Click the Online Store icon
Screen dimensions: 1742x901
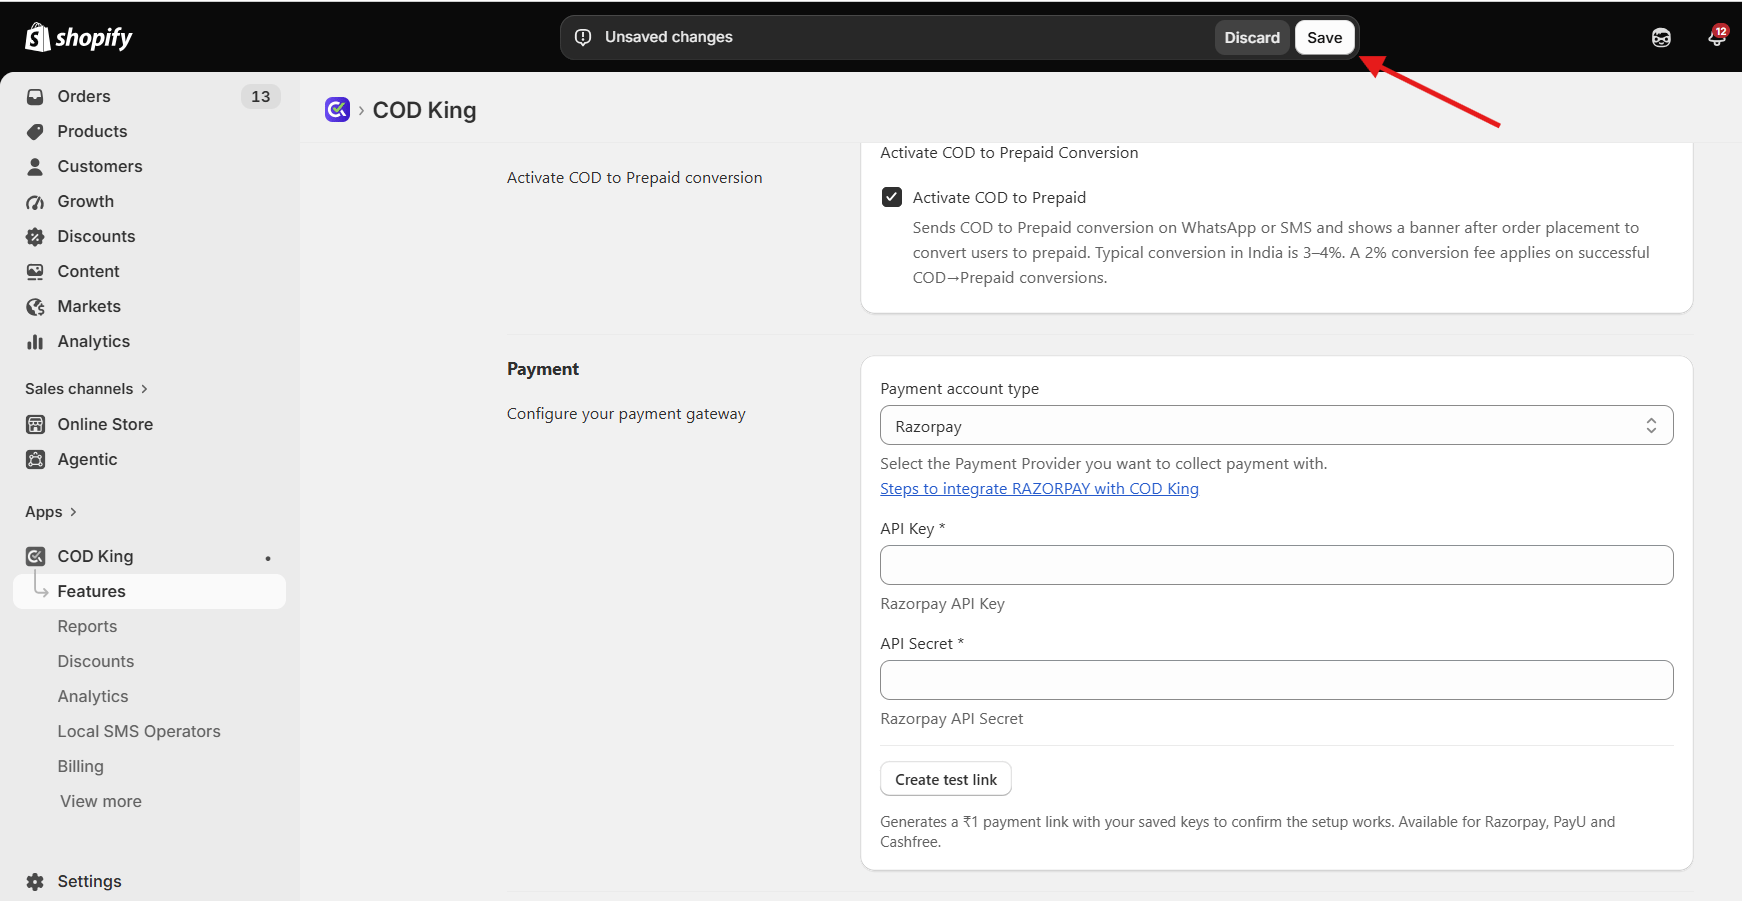(35, 425)
